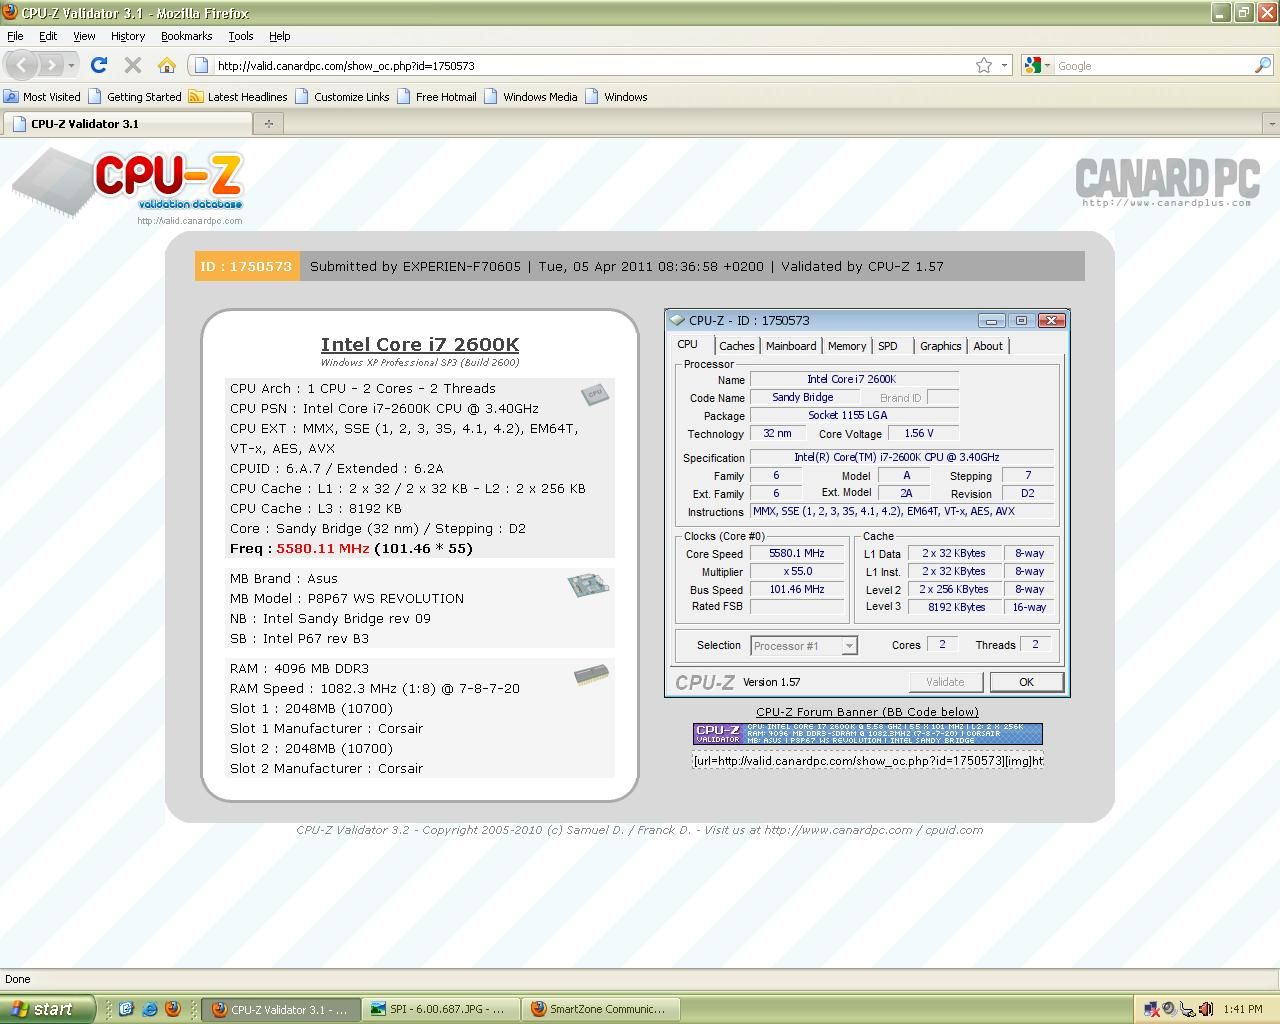Launch Firefox from the quick launch icon
This screenshot has height=1024, width=1280.
[x=171, y=1009]
